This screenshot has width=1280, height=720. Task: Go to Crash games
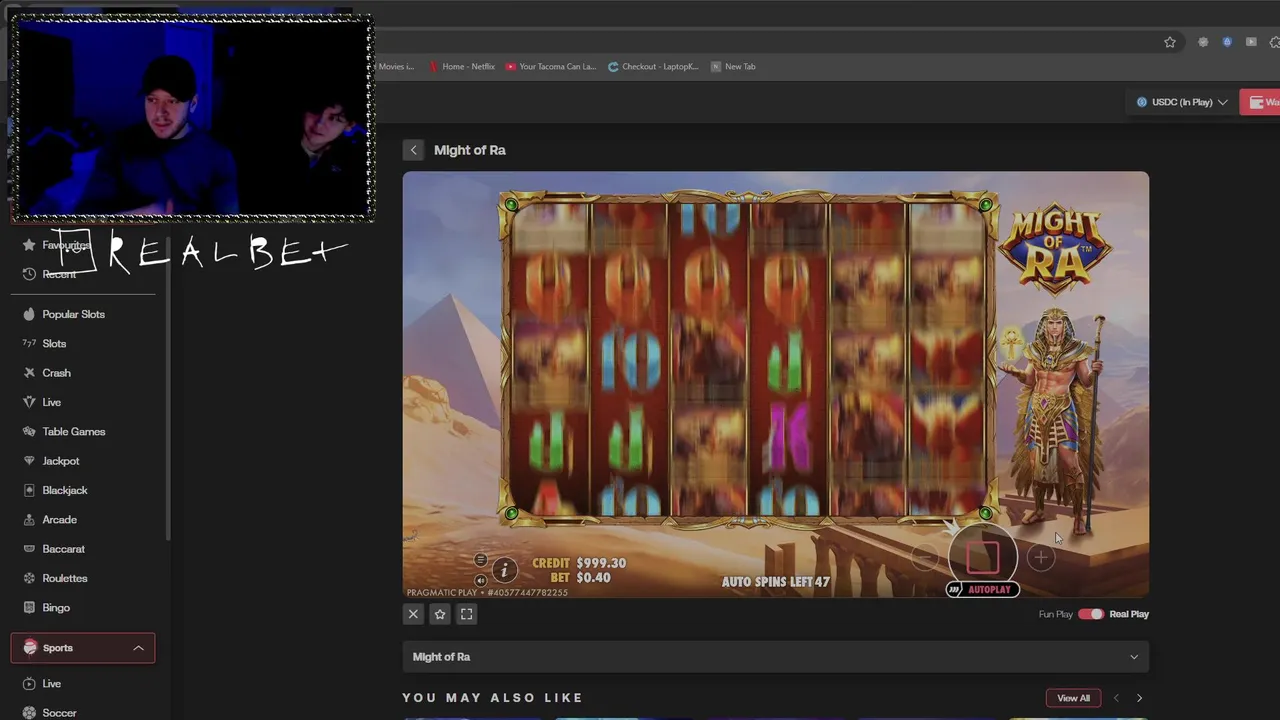(x=56, y=373)
